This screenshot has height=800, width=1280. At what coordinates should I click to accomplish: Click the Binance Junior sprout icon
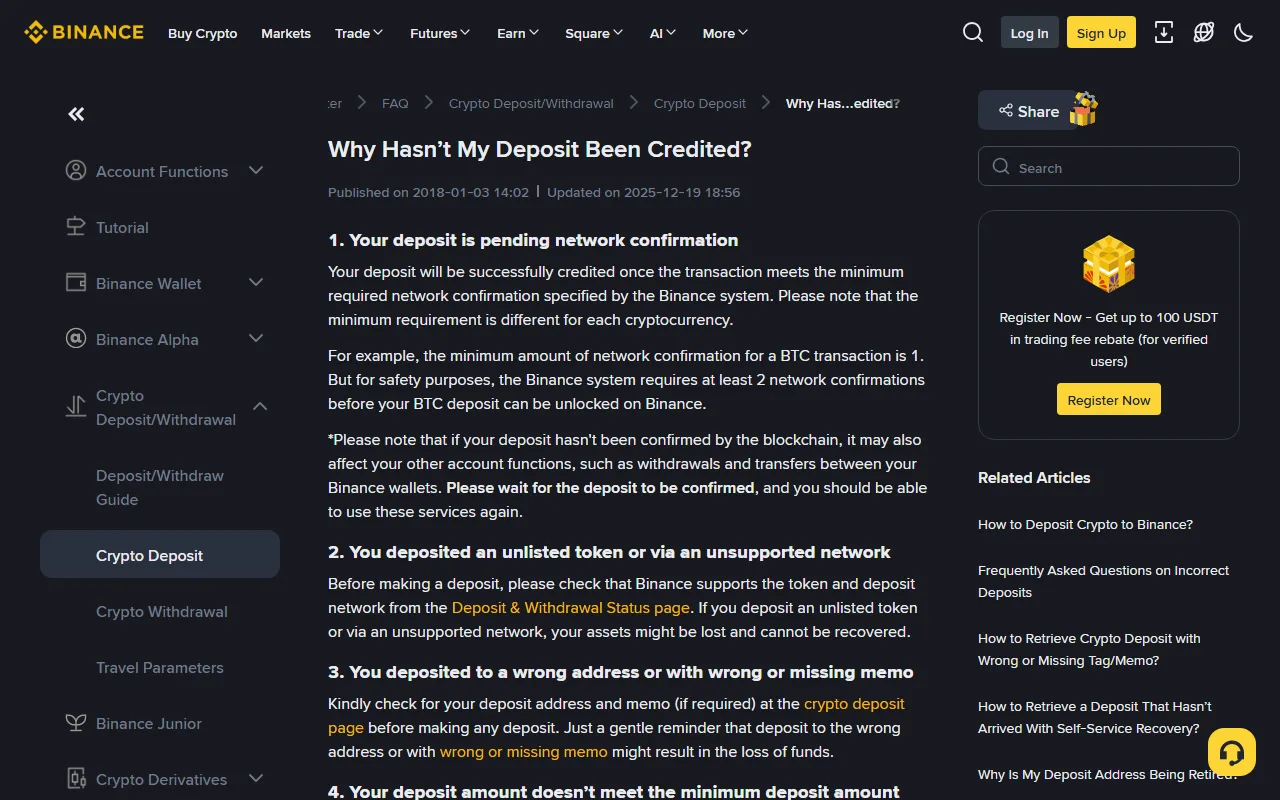click(x=76, y=722)
